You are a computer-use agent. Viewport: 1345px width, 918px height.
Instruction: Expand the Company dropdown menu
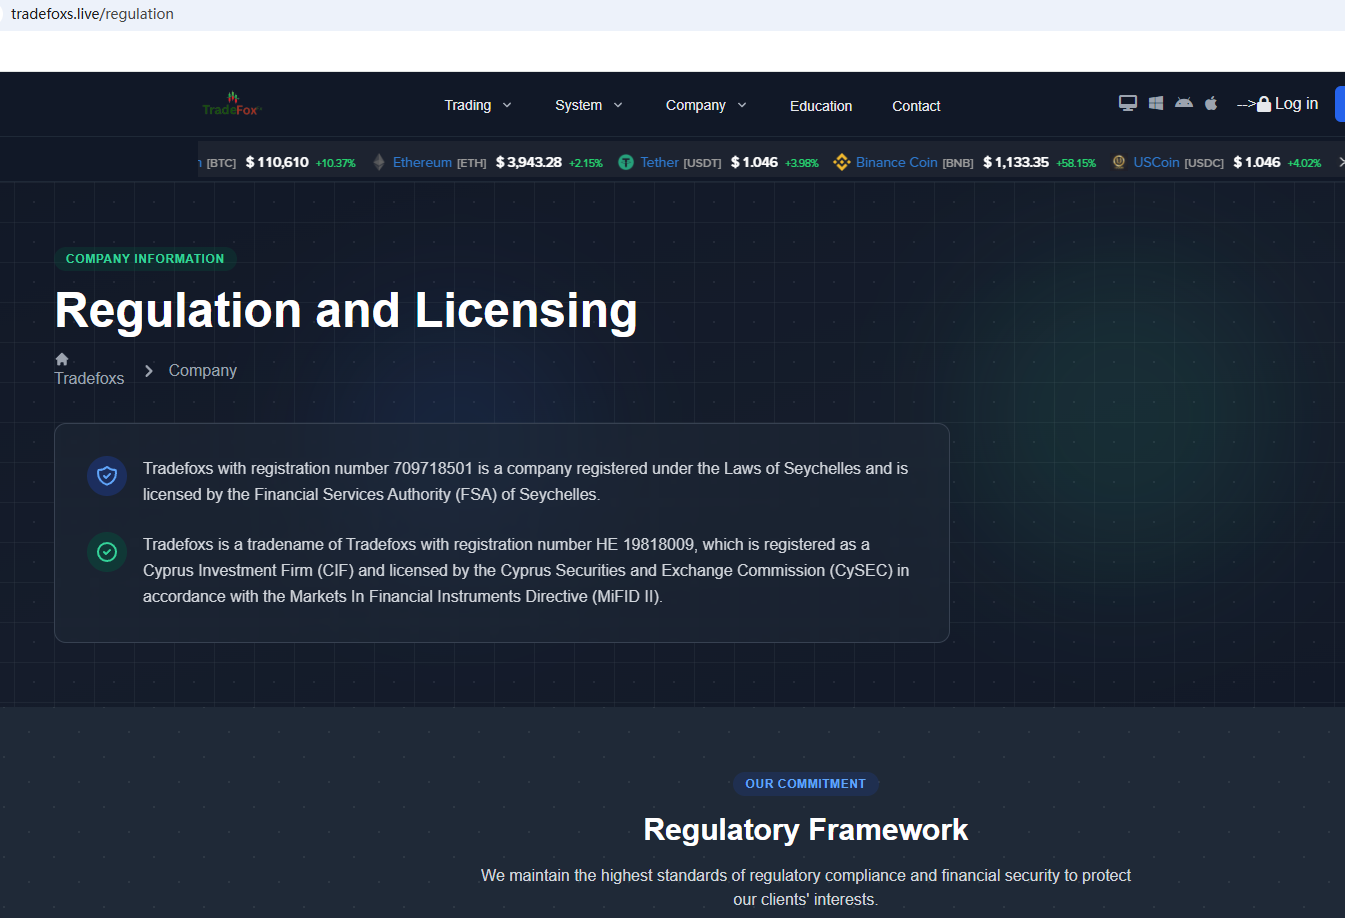706,105
